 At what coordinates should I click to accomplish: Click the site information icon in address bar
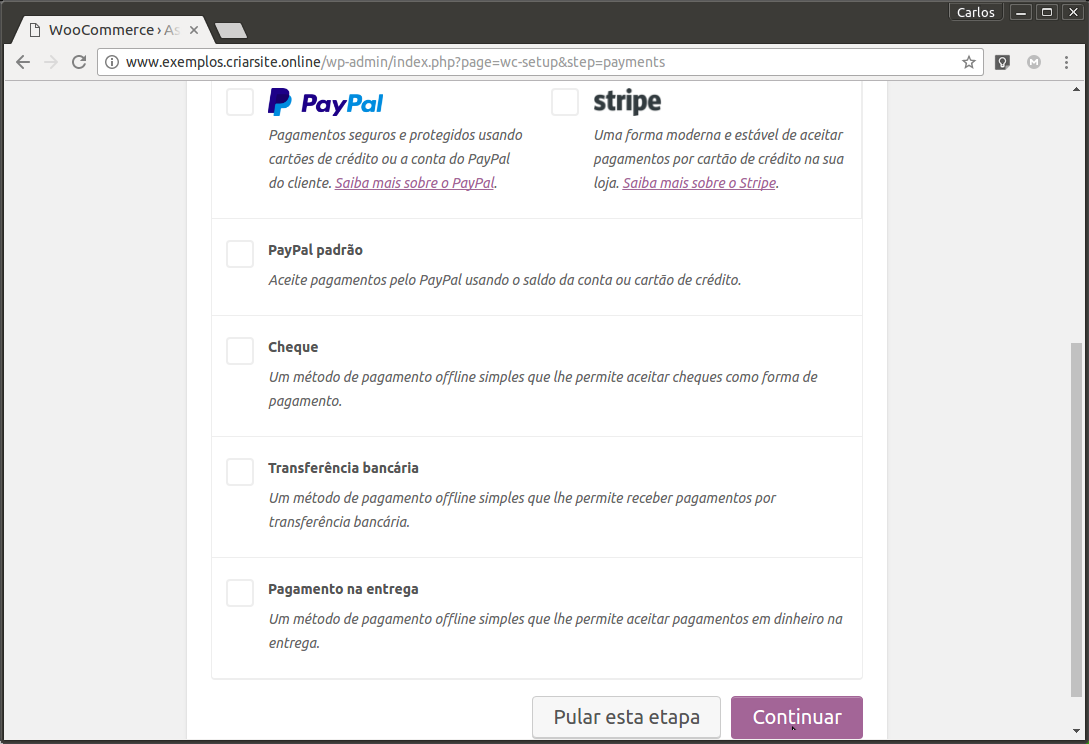112,62
